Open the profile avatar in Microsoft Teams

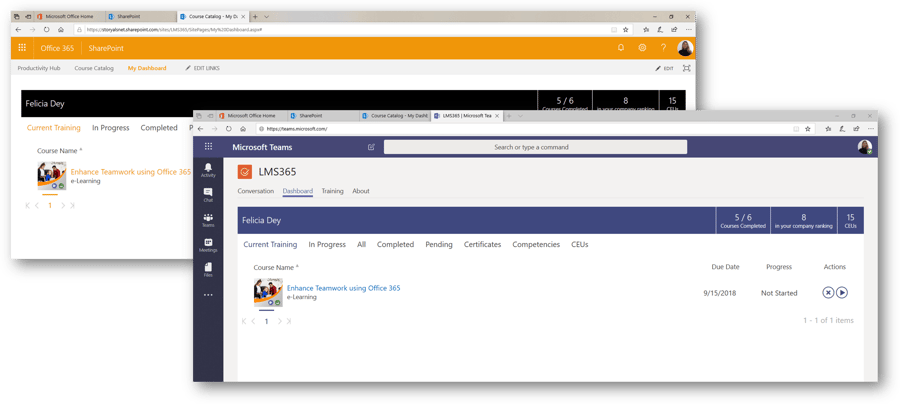pos(864,147)
